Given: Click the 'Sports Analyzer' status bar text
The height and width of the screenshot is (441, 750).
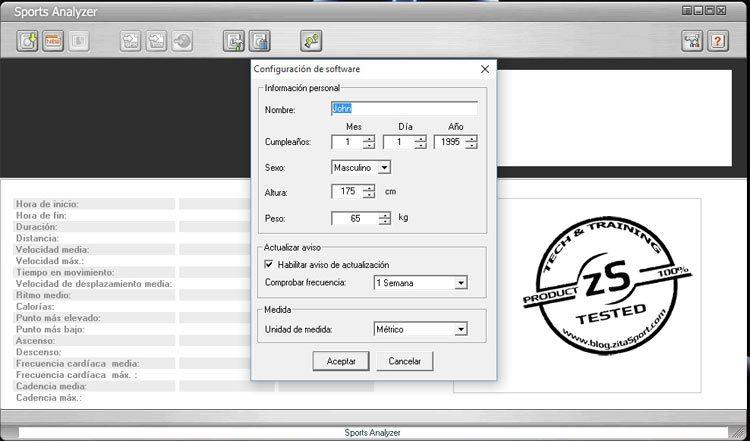Looking at the screenshot, I should (x=372, y=433).
